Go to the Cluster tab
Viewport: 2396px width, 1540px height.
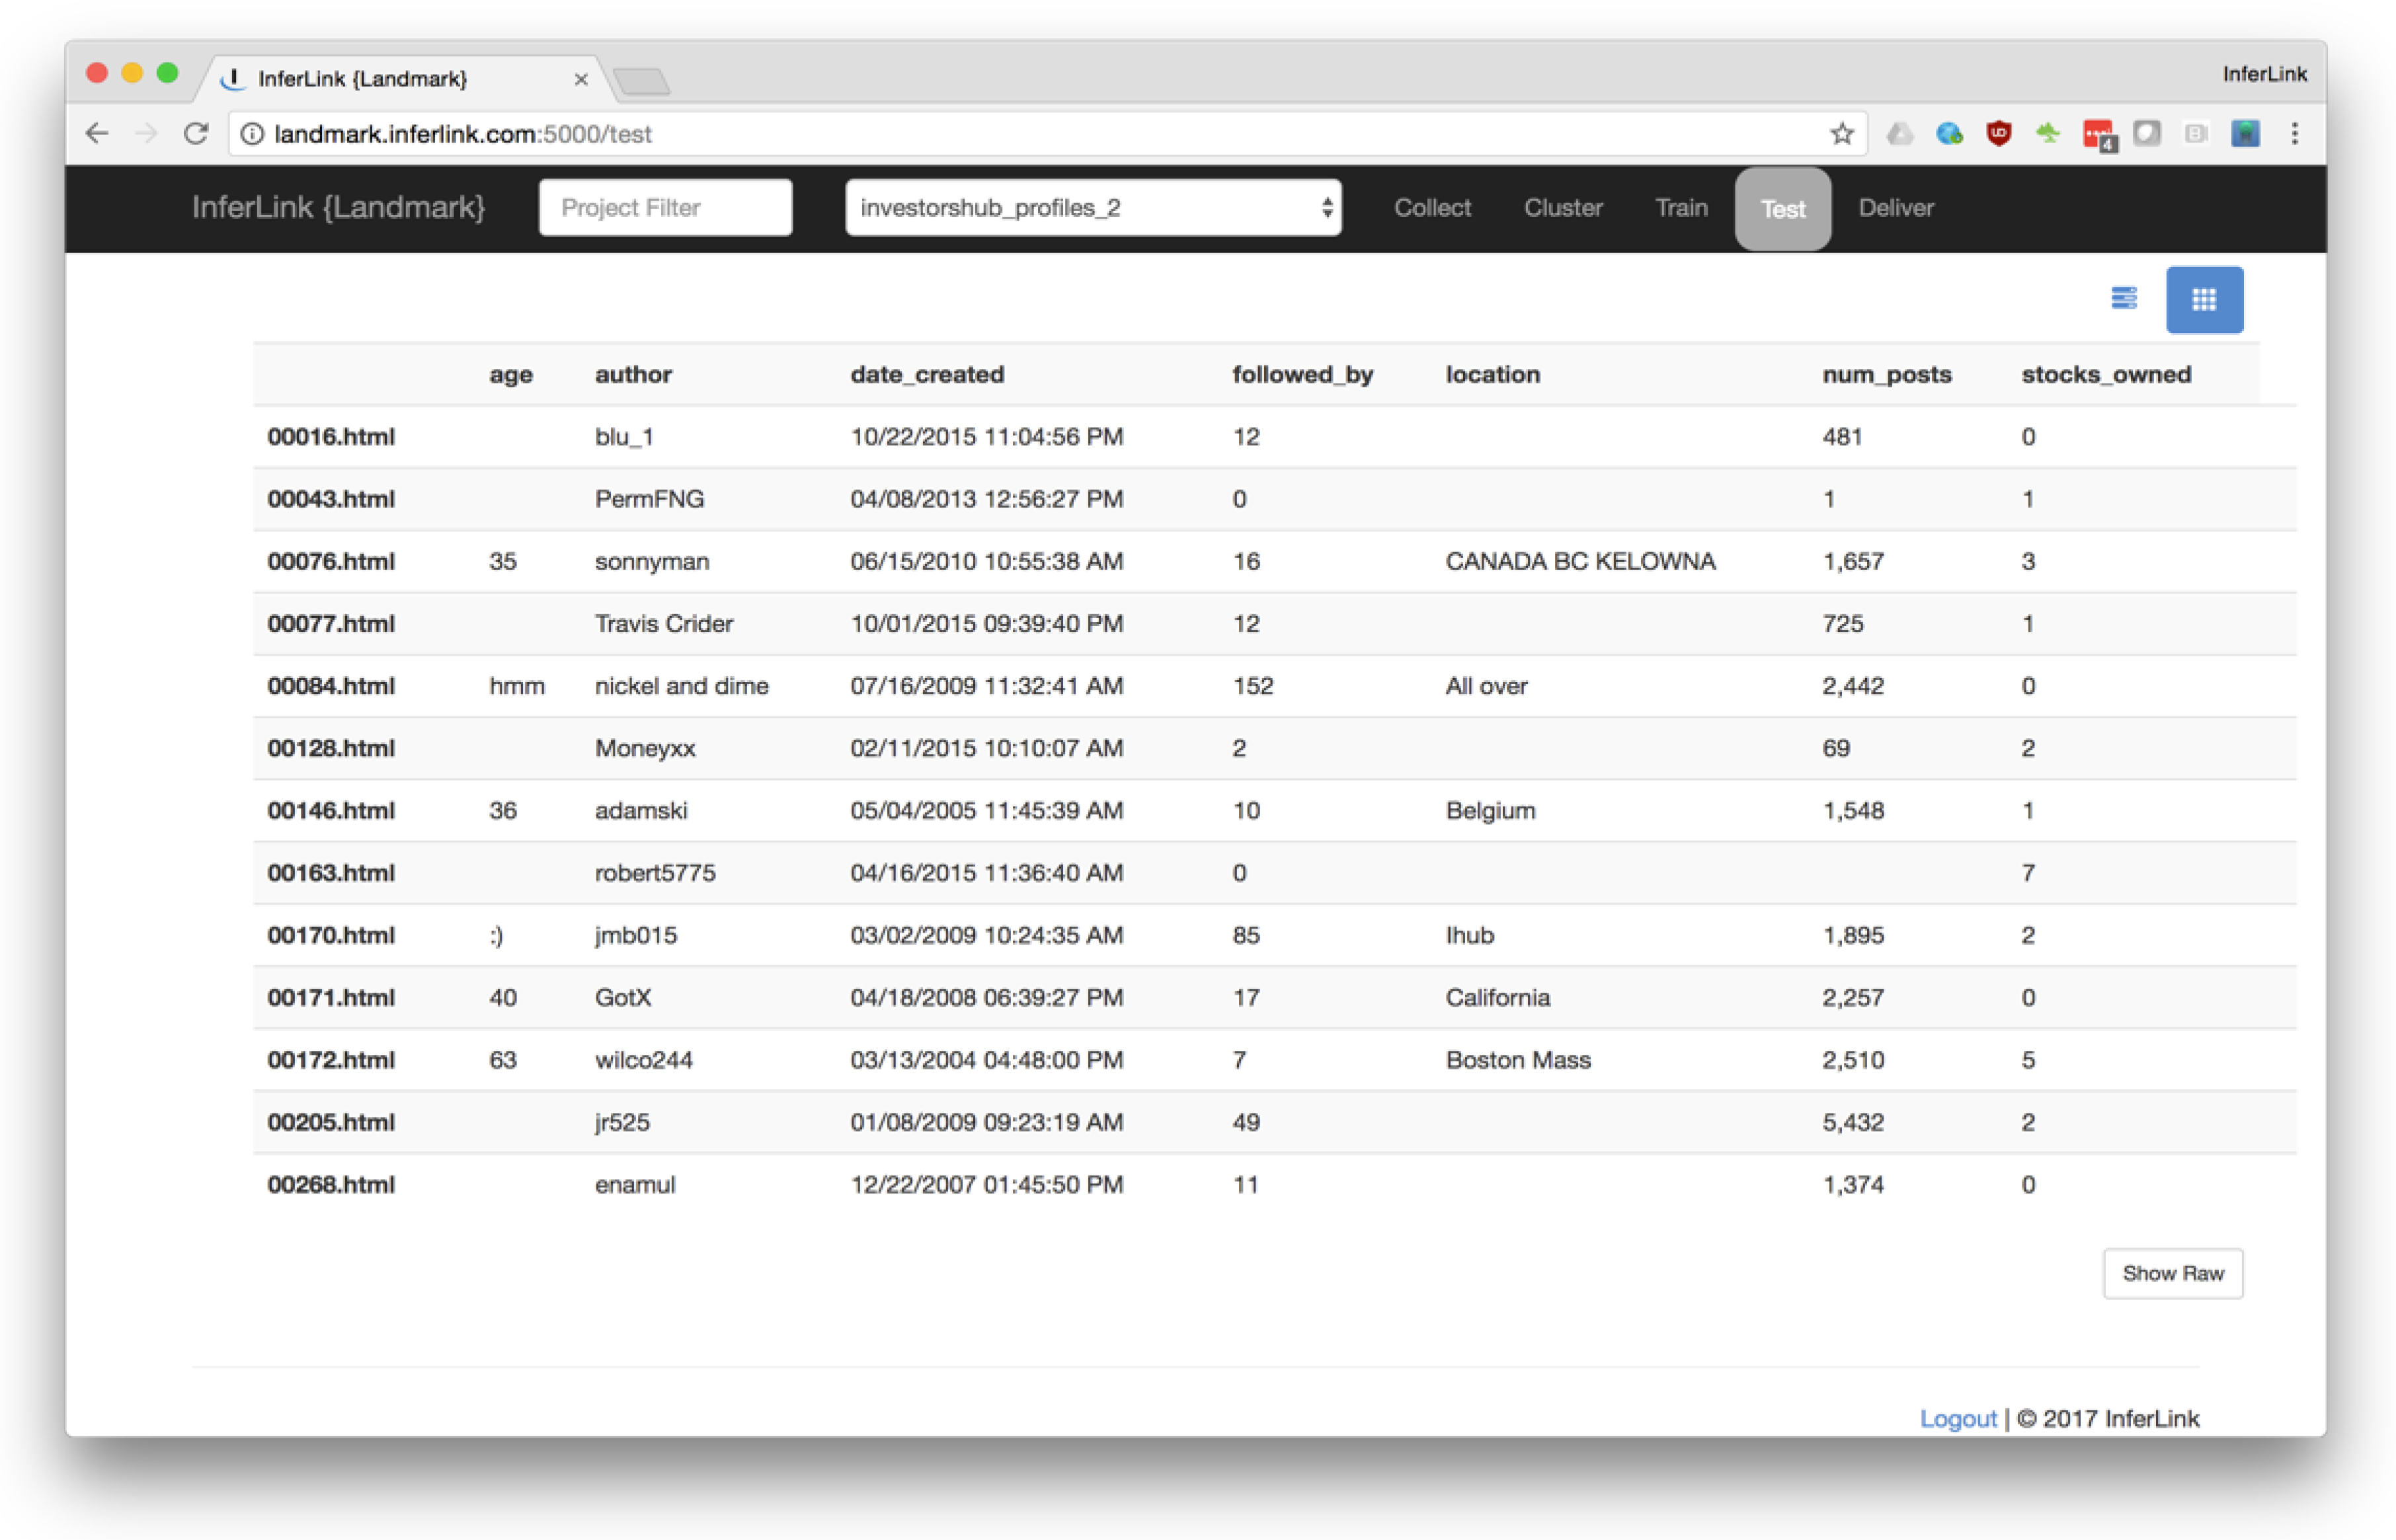[1562, 207]
